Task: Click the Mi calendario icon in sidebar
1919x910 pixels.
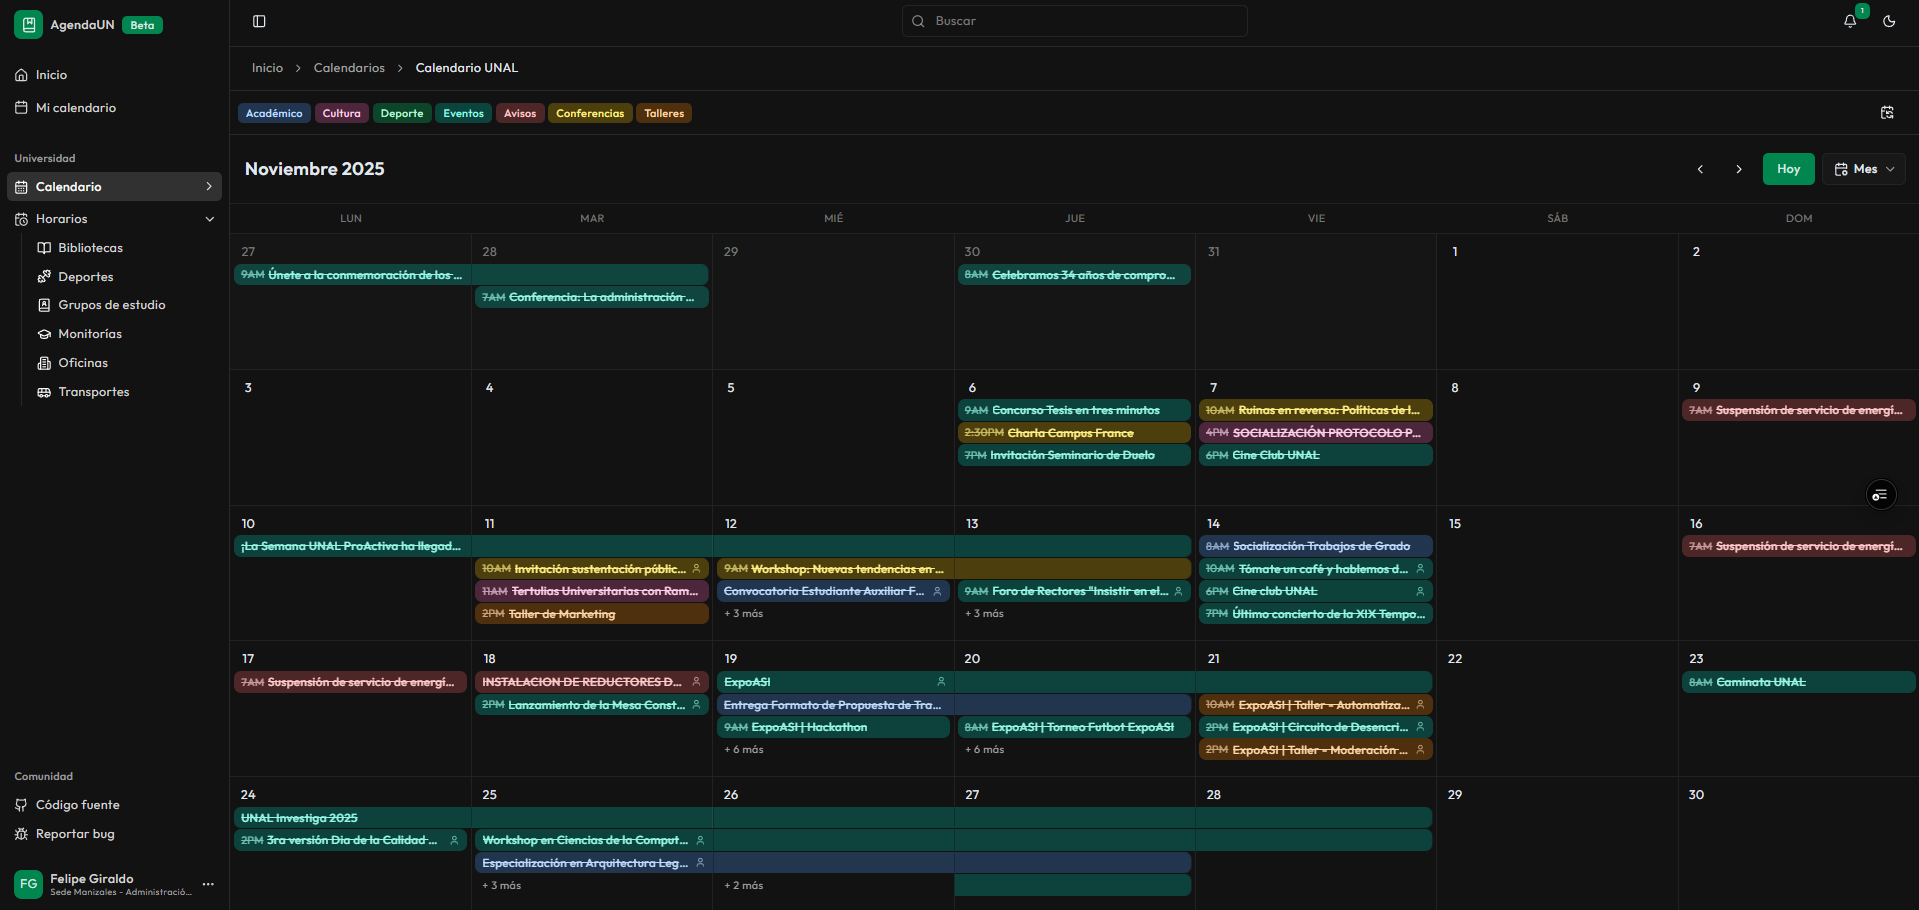Action: [x=21, y=108]
